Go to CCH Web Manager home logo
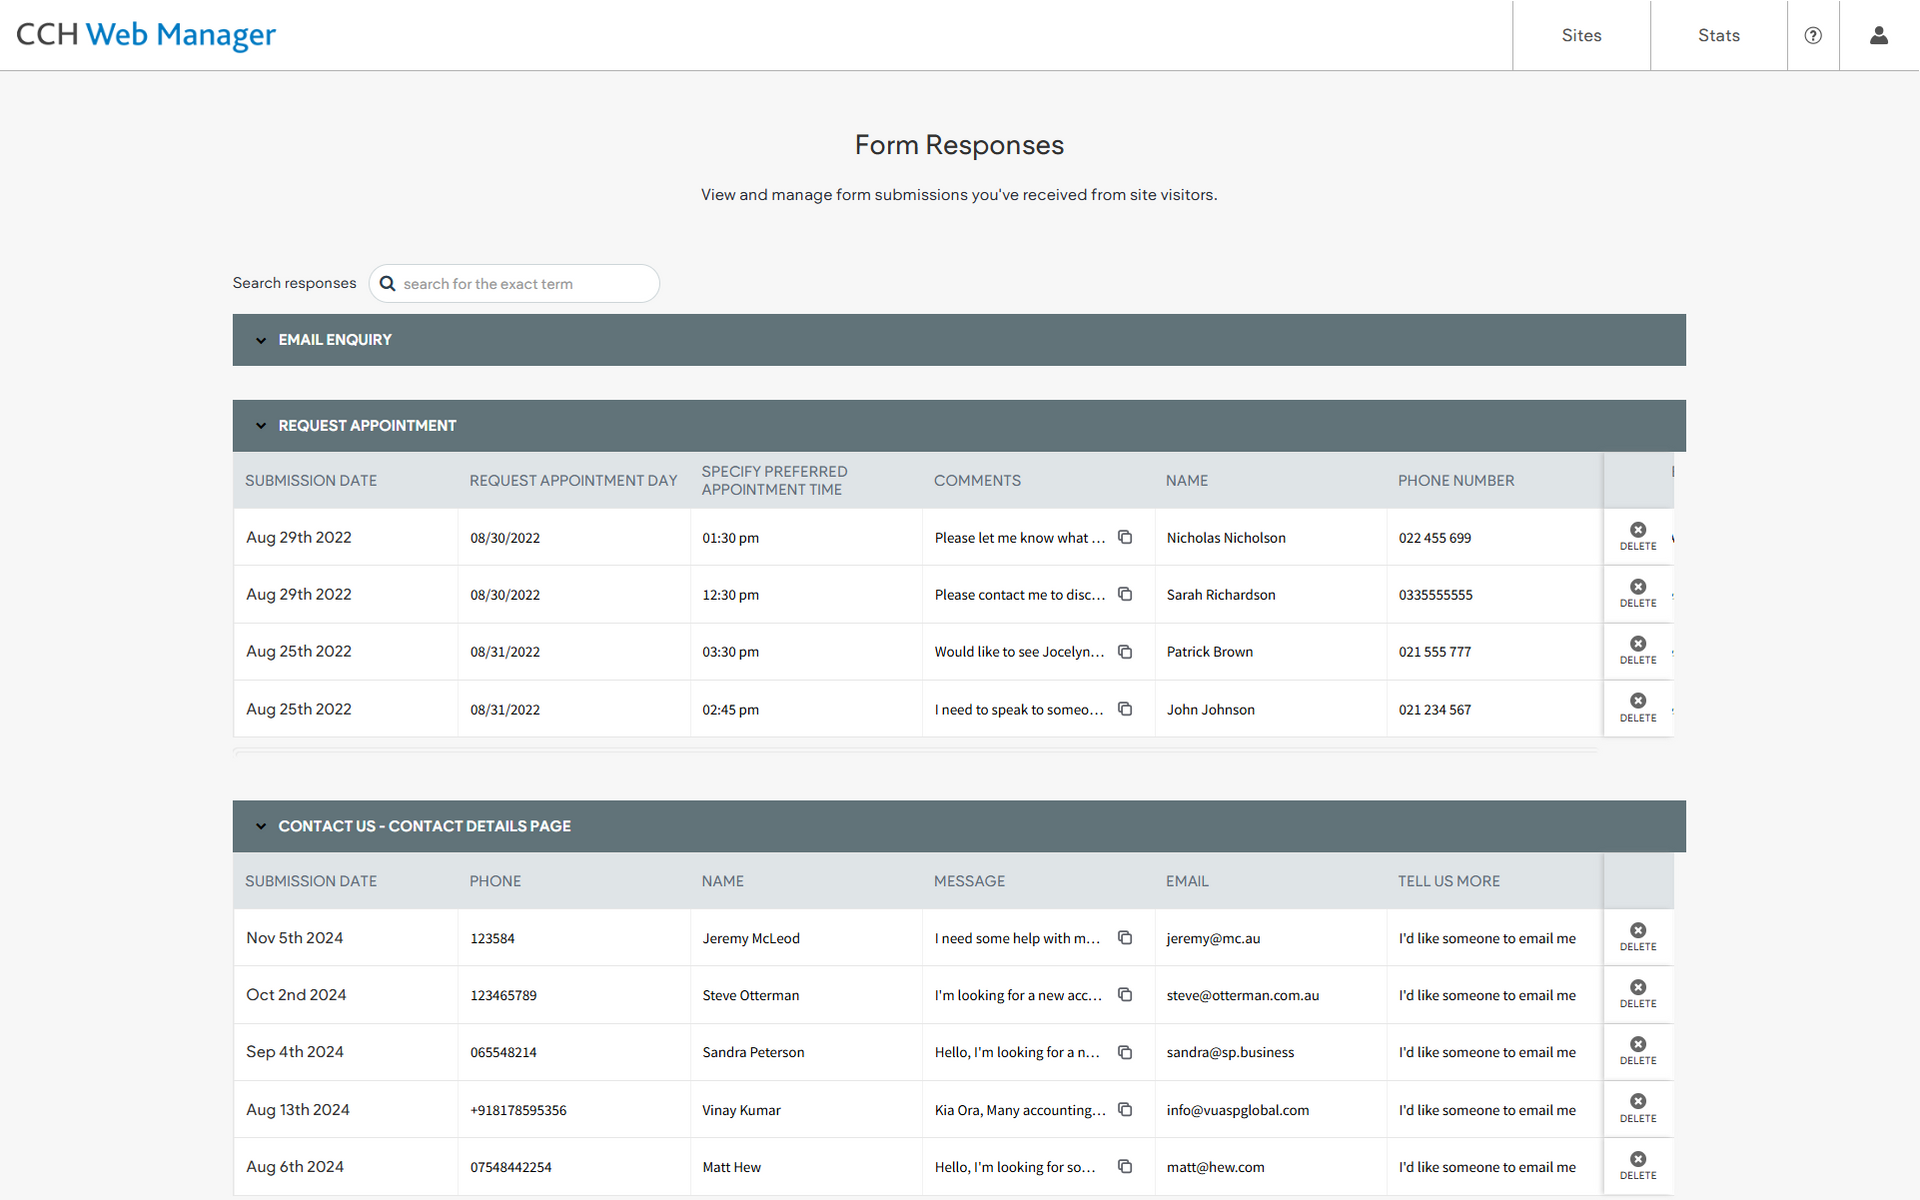1920x1200 pixels. [146, 35]
